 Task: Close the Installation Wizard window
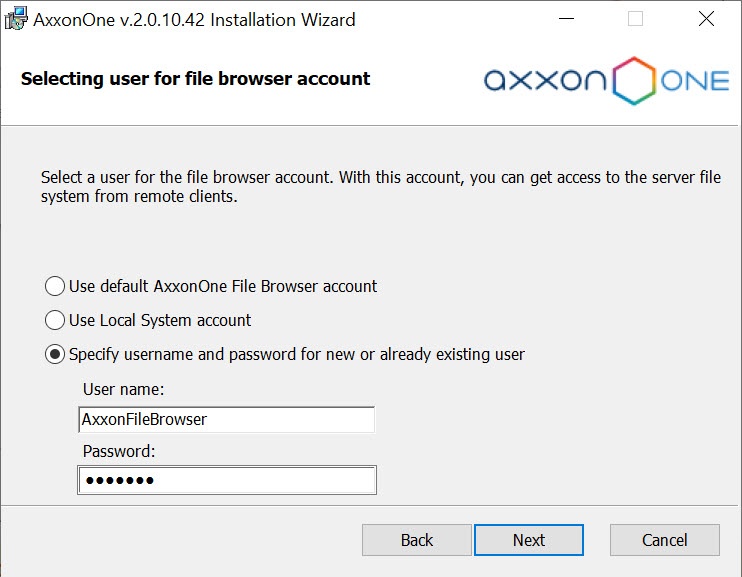(x=706, y=19)
